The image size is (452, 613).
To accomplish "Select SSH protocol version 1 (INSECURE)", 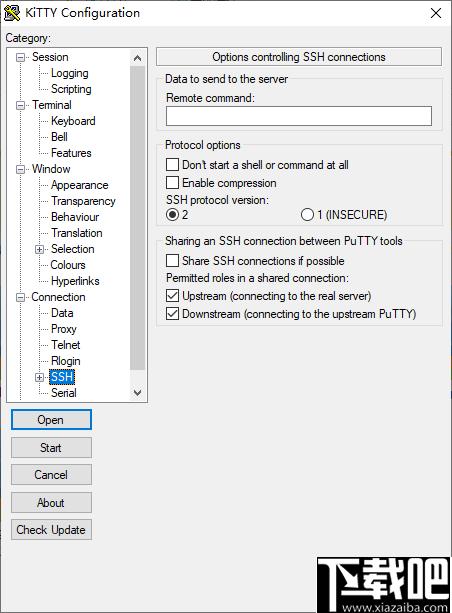I will pyautogui.click(x=307, y=214).
